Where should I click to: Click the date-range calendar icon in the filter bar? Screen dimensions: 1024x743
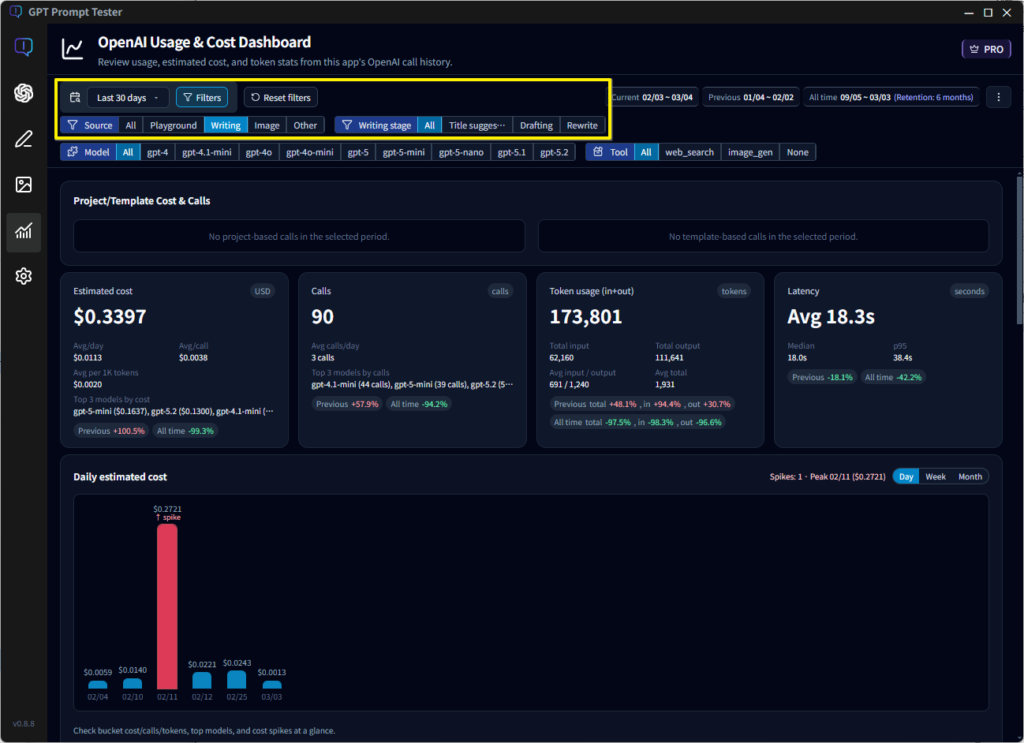75,97
